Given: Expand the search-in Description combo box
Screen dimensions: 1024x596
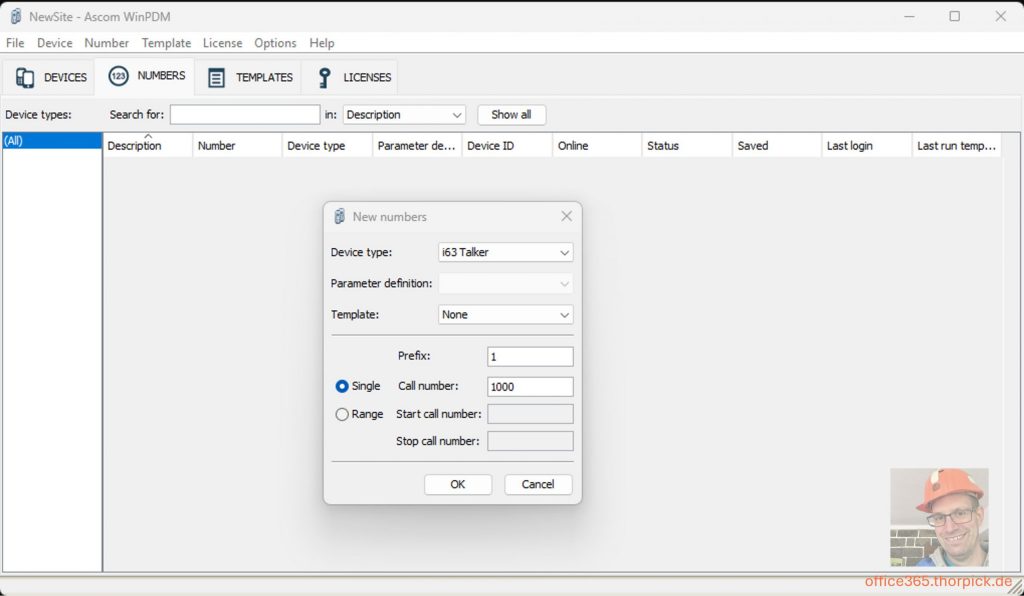Looking at the screenshot, I should [x=404, y=115].
